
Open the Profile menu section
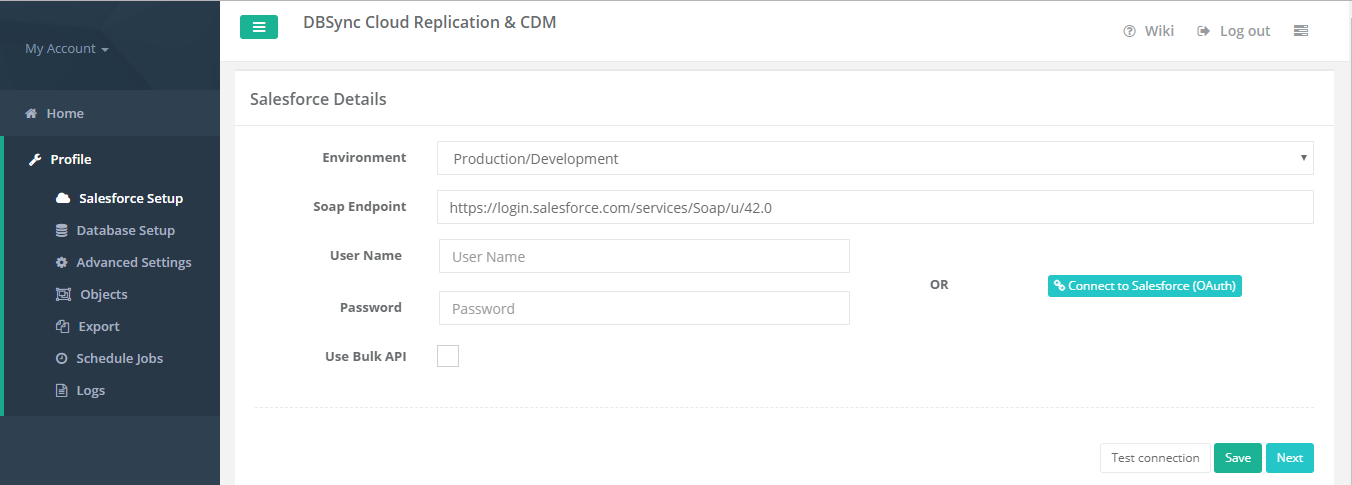click(70, 159)
